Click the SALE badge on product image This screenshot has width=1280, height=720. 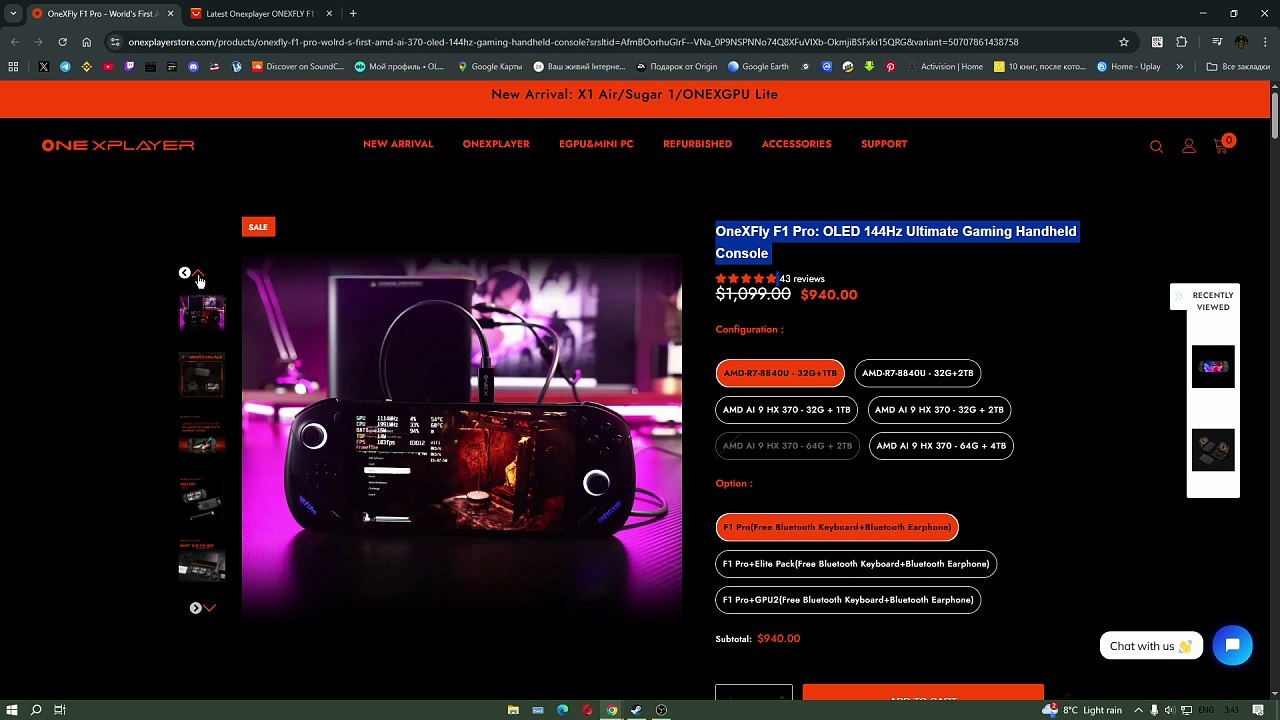[258, 227]
